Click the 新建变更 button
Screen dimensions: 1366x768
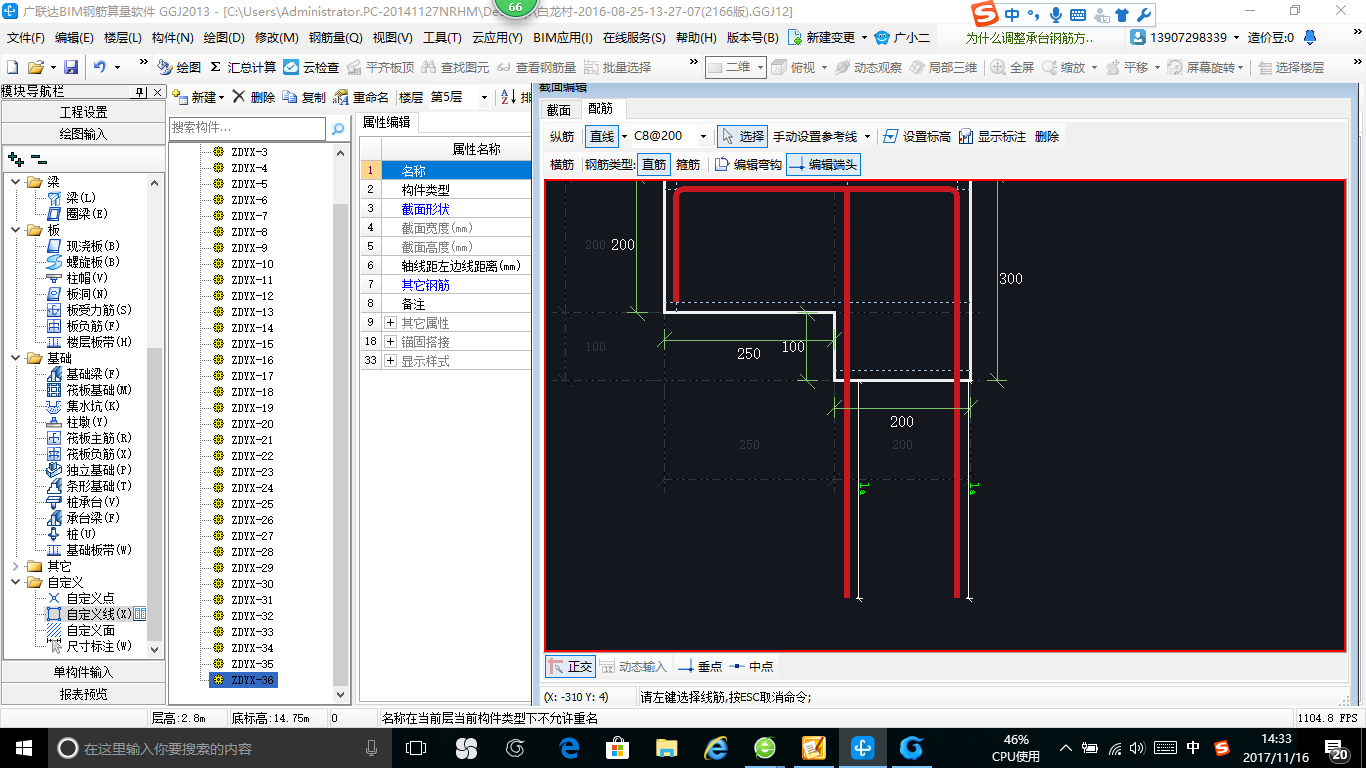pyautogui.click(x=829, y=38)
